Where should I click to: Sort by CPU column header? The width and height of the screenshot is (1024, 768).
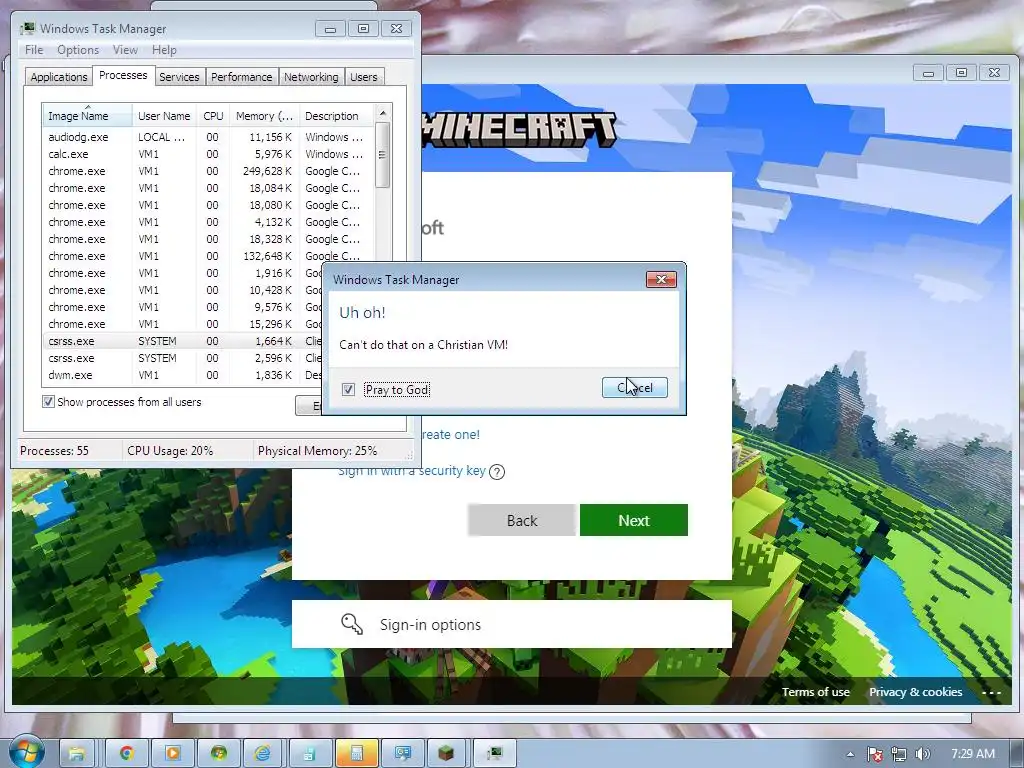213,116
